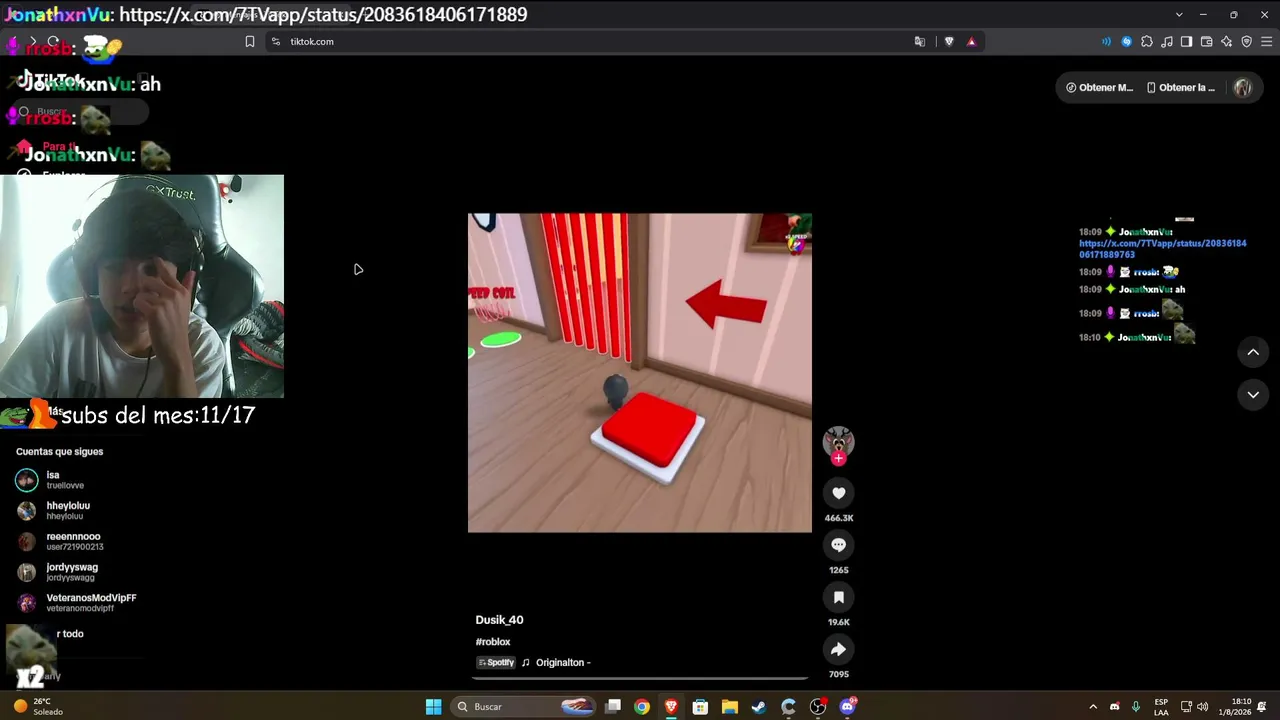Open the user profile avatar at top right

pos(1243,87)
